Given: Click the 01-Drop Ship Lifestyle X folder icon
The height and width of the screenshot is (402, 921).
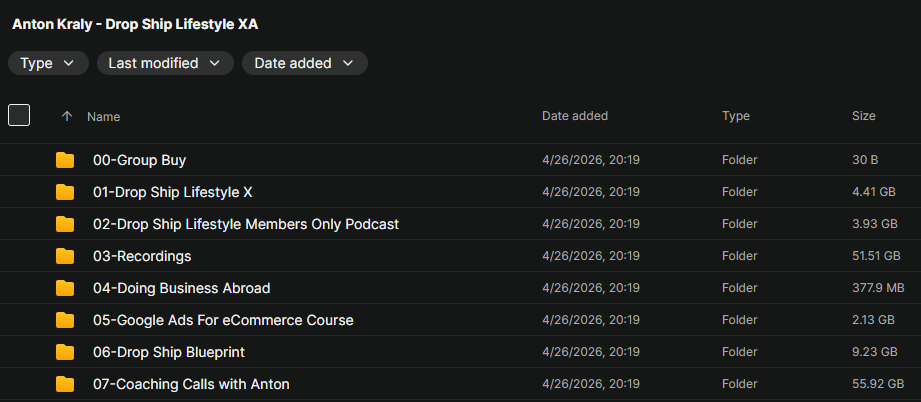Looking at the screenshot, I should tap(65, 192).
